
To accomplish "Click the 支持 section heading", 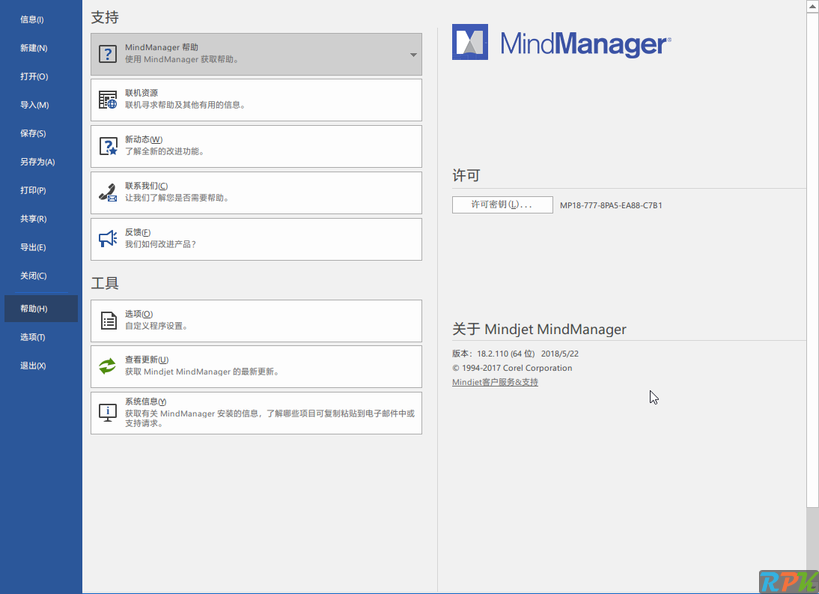I will (x=105, y=17).
